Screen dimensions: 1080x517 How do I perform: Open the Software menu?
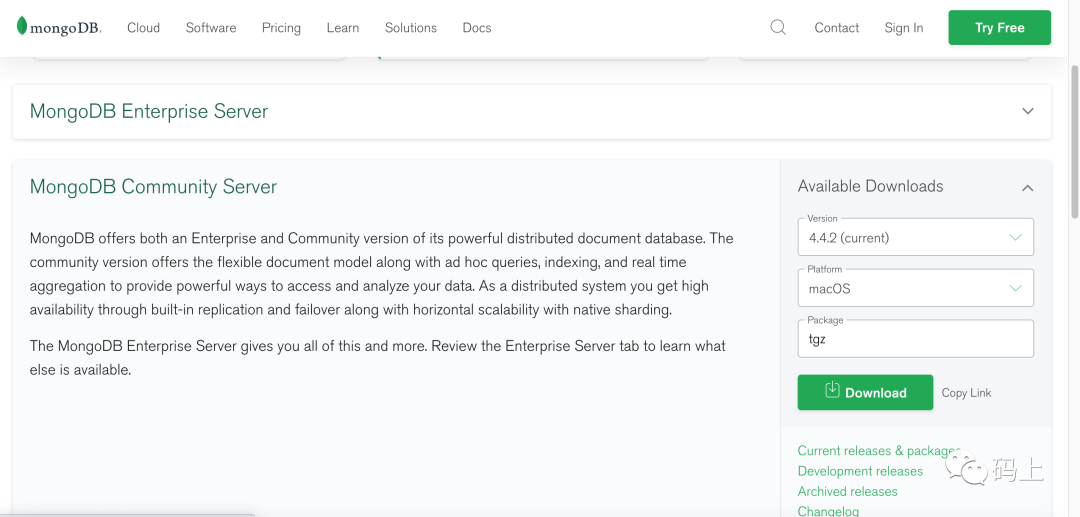[x=211, y=28]
